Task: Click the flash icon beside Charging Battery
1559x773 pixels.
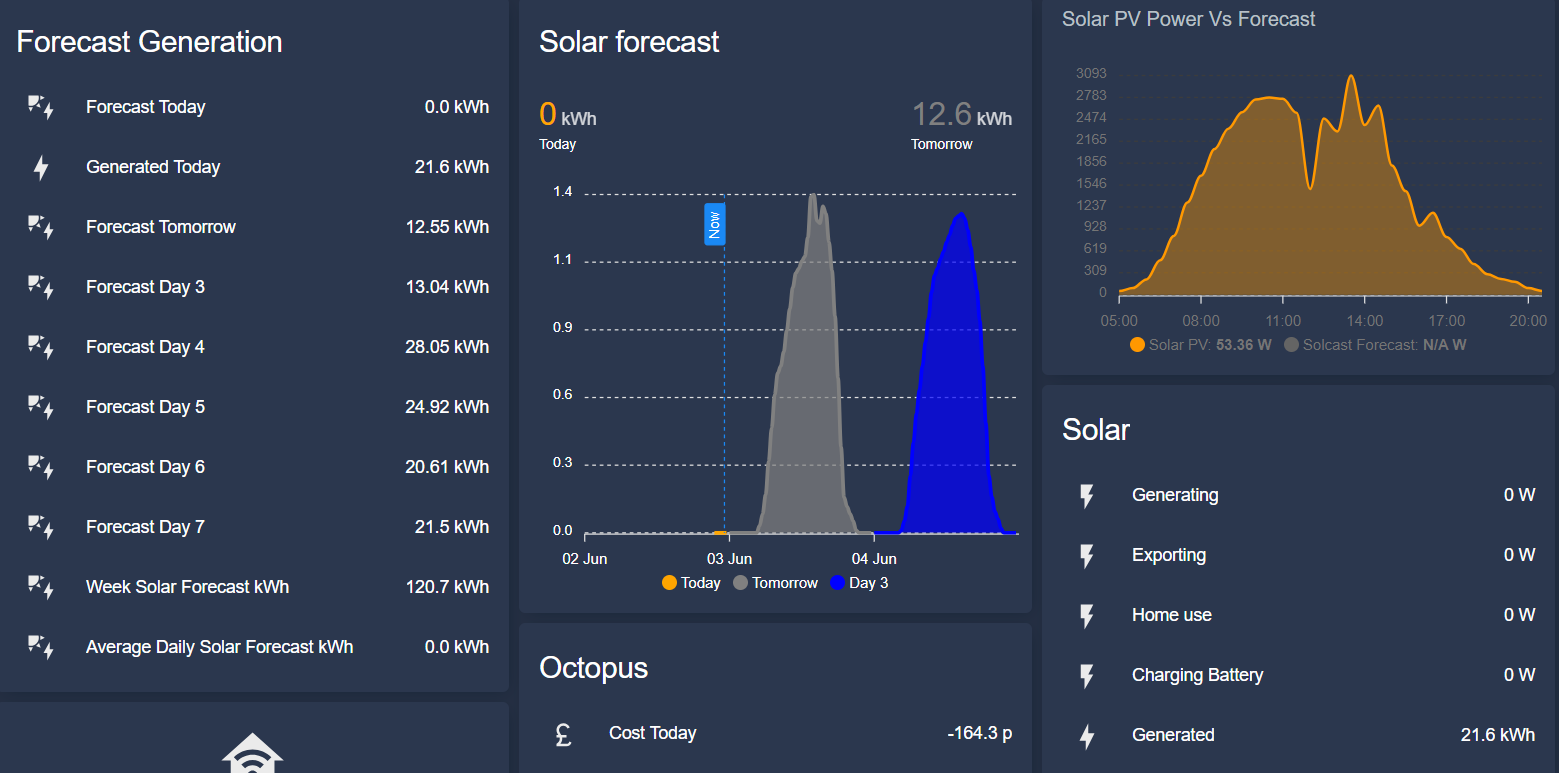Action: tap(1087, 675)
